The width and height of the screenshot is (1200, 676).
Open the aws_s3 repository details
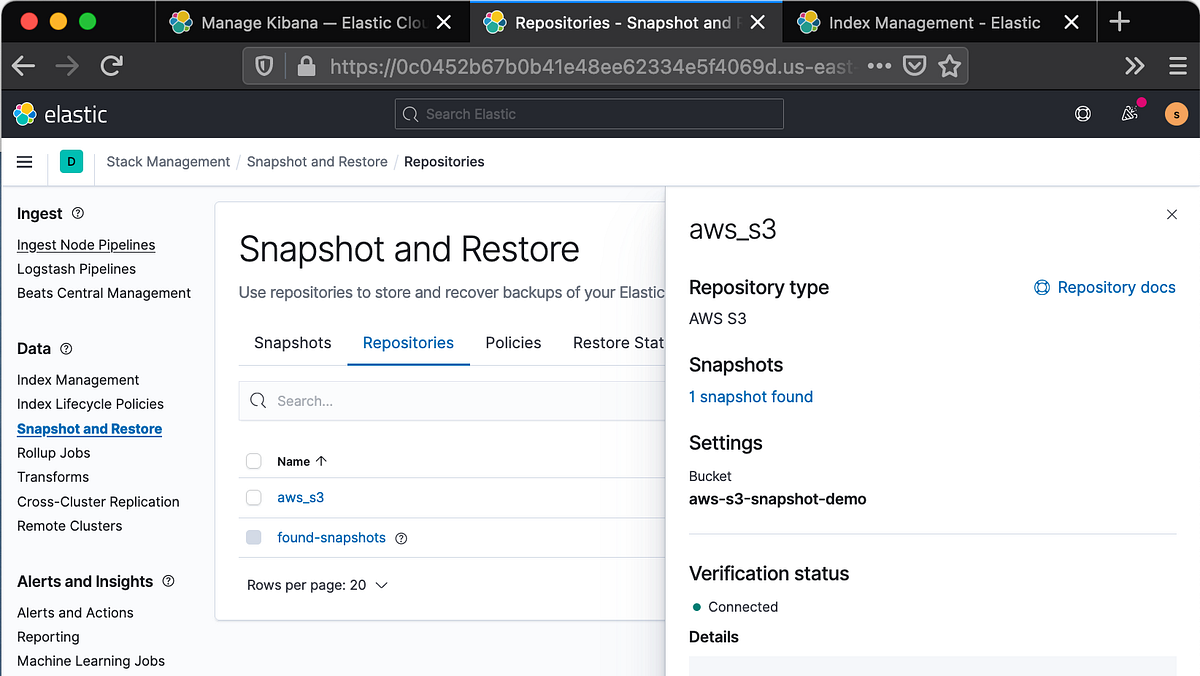point(300,497)
